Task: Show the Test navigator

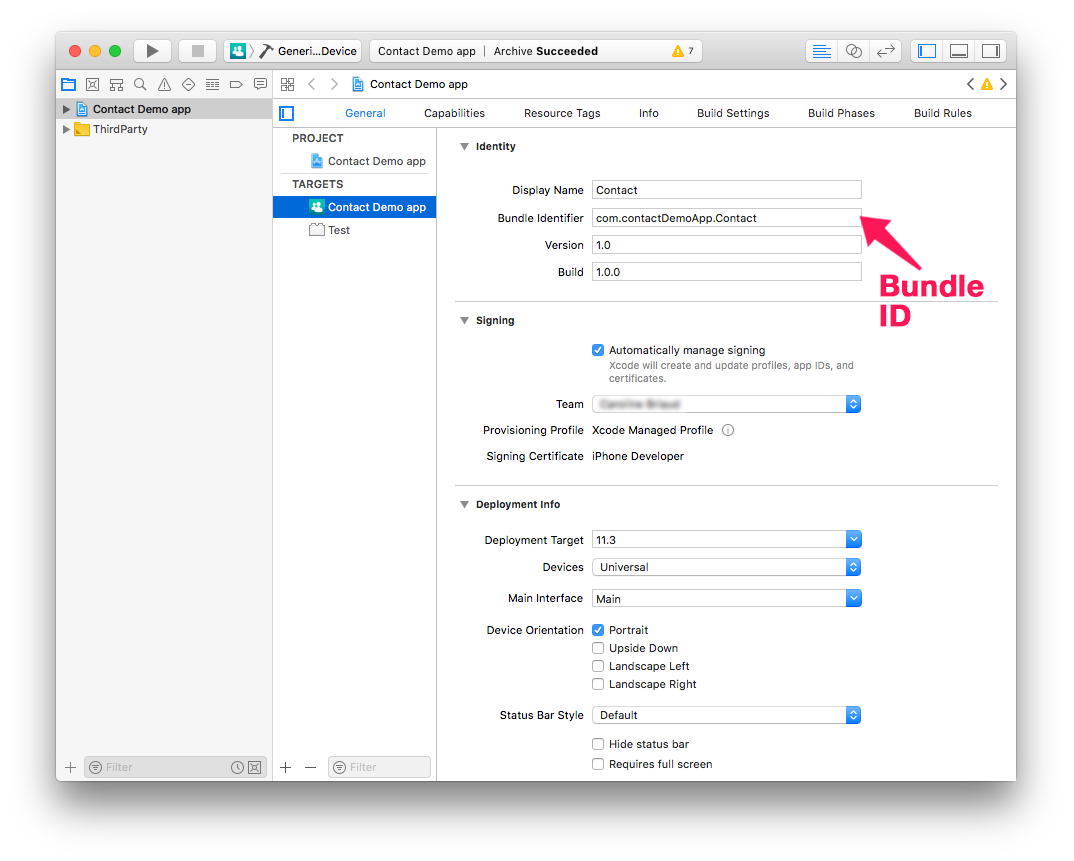Action: 188,84
